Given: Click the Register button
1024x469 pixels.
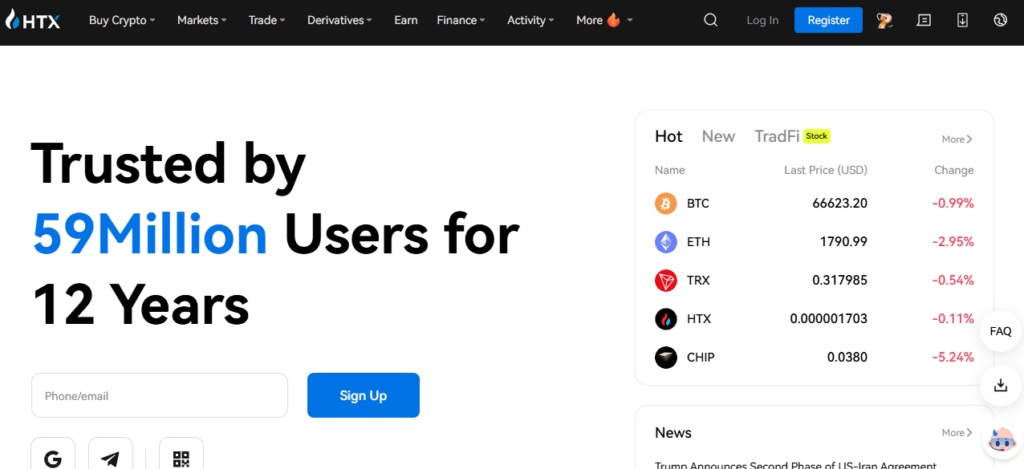Looking at the screenshot, I should (829, 20).
